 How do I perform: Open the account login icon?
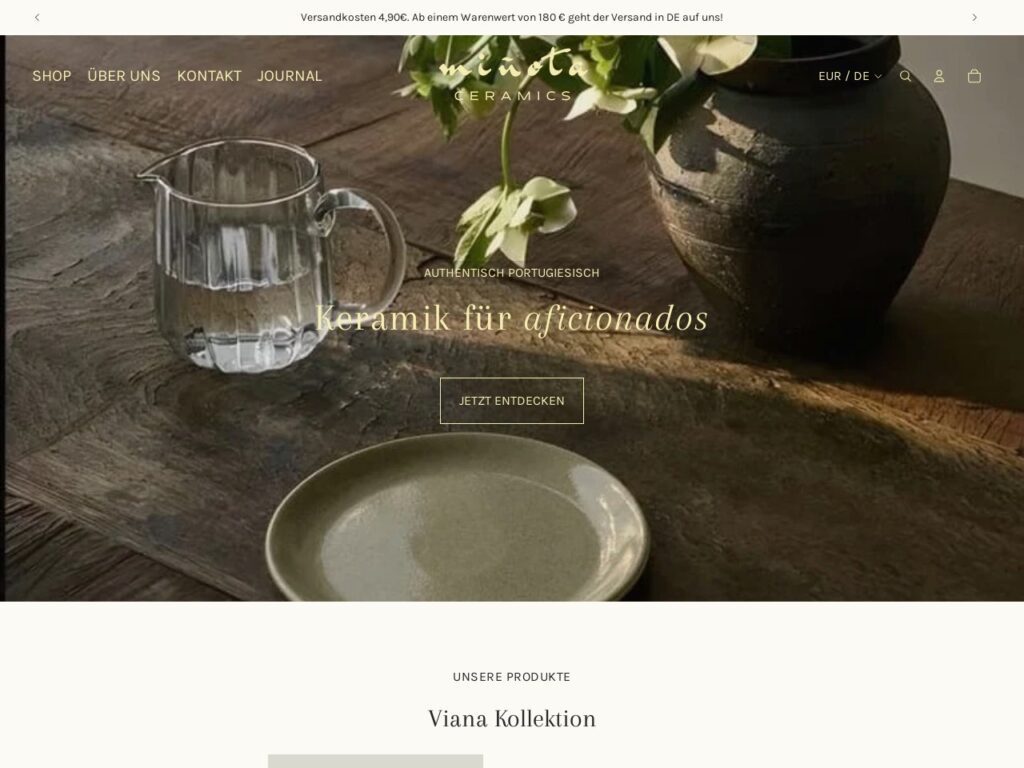(939, 76)
